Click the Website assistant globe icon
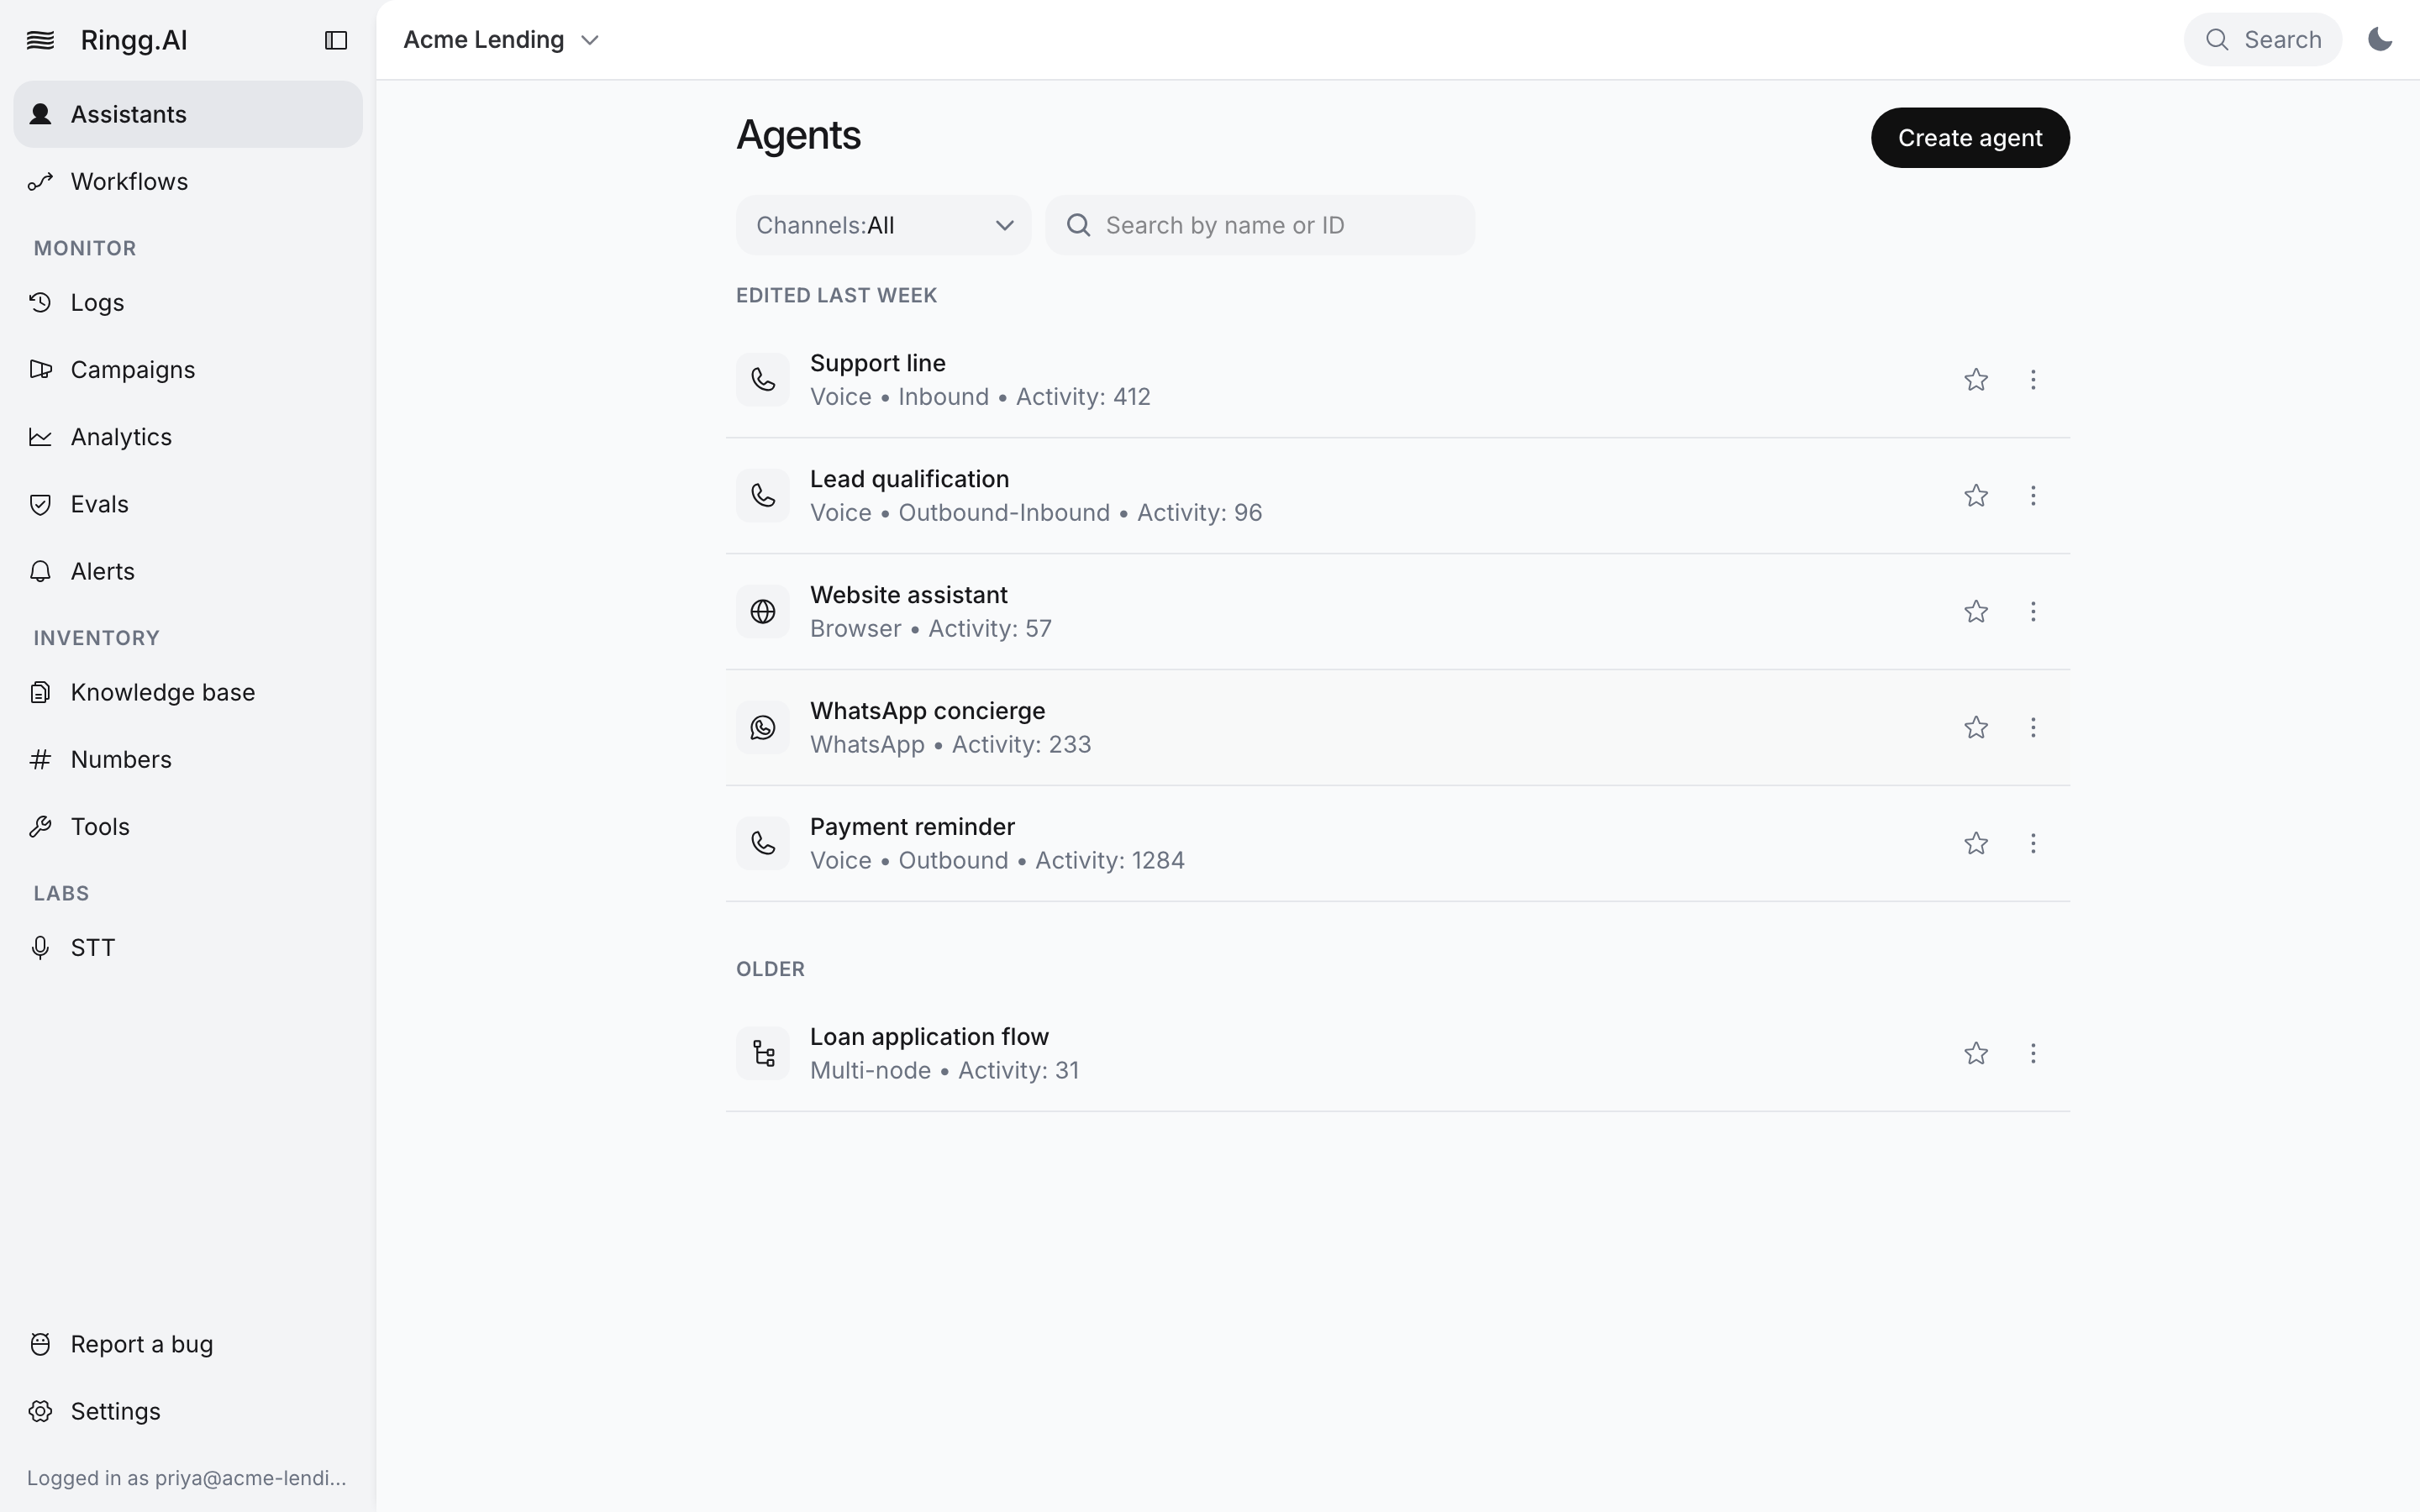The image size is (2420, 1512). pos(763,612)
